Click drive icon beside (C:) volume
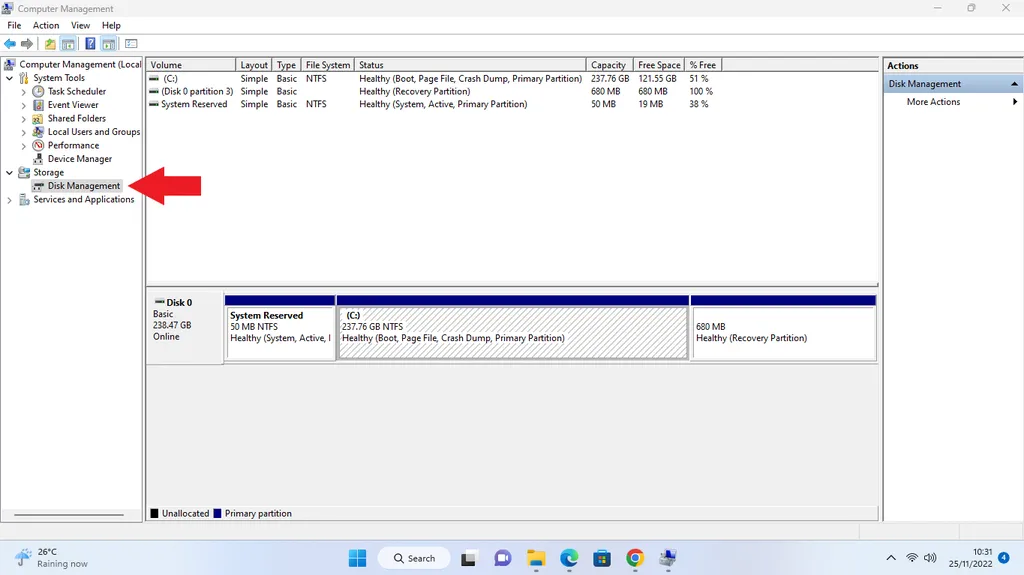 tap(154, 78)
